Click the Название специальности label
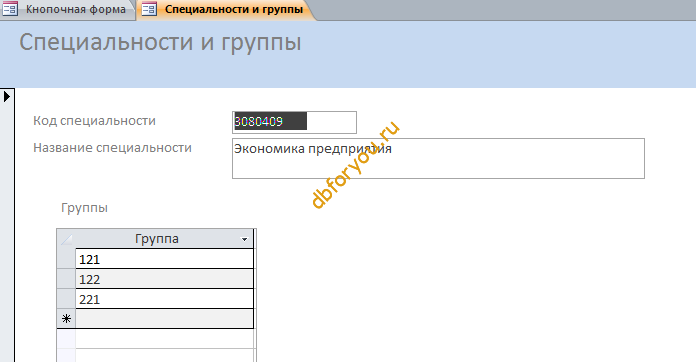Image resolution: width=696 pixels, height=362 pixels. click(x=112, y=148)
